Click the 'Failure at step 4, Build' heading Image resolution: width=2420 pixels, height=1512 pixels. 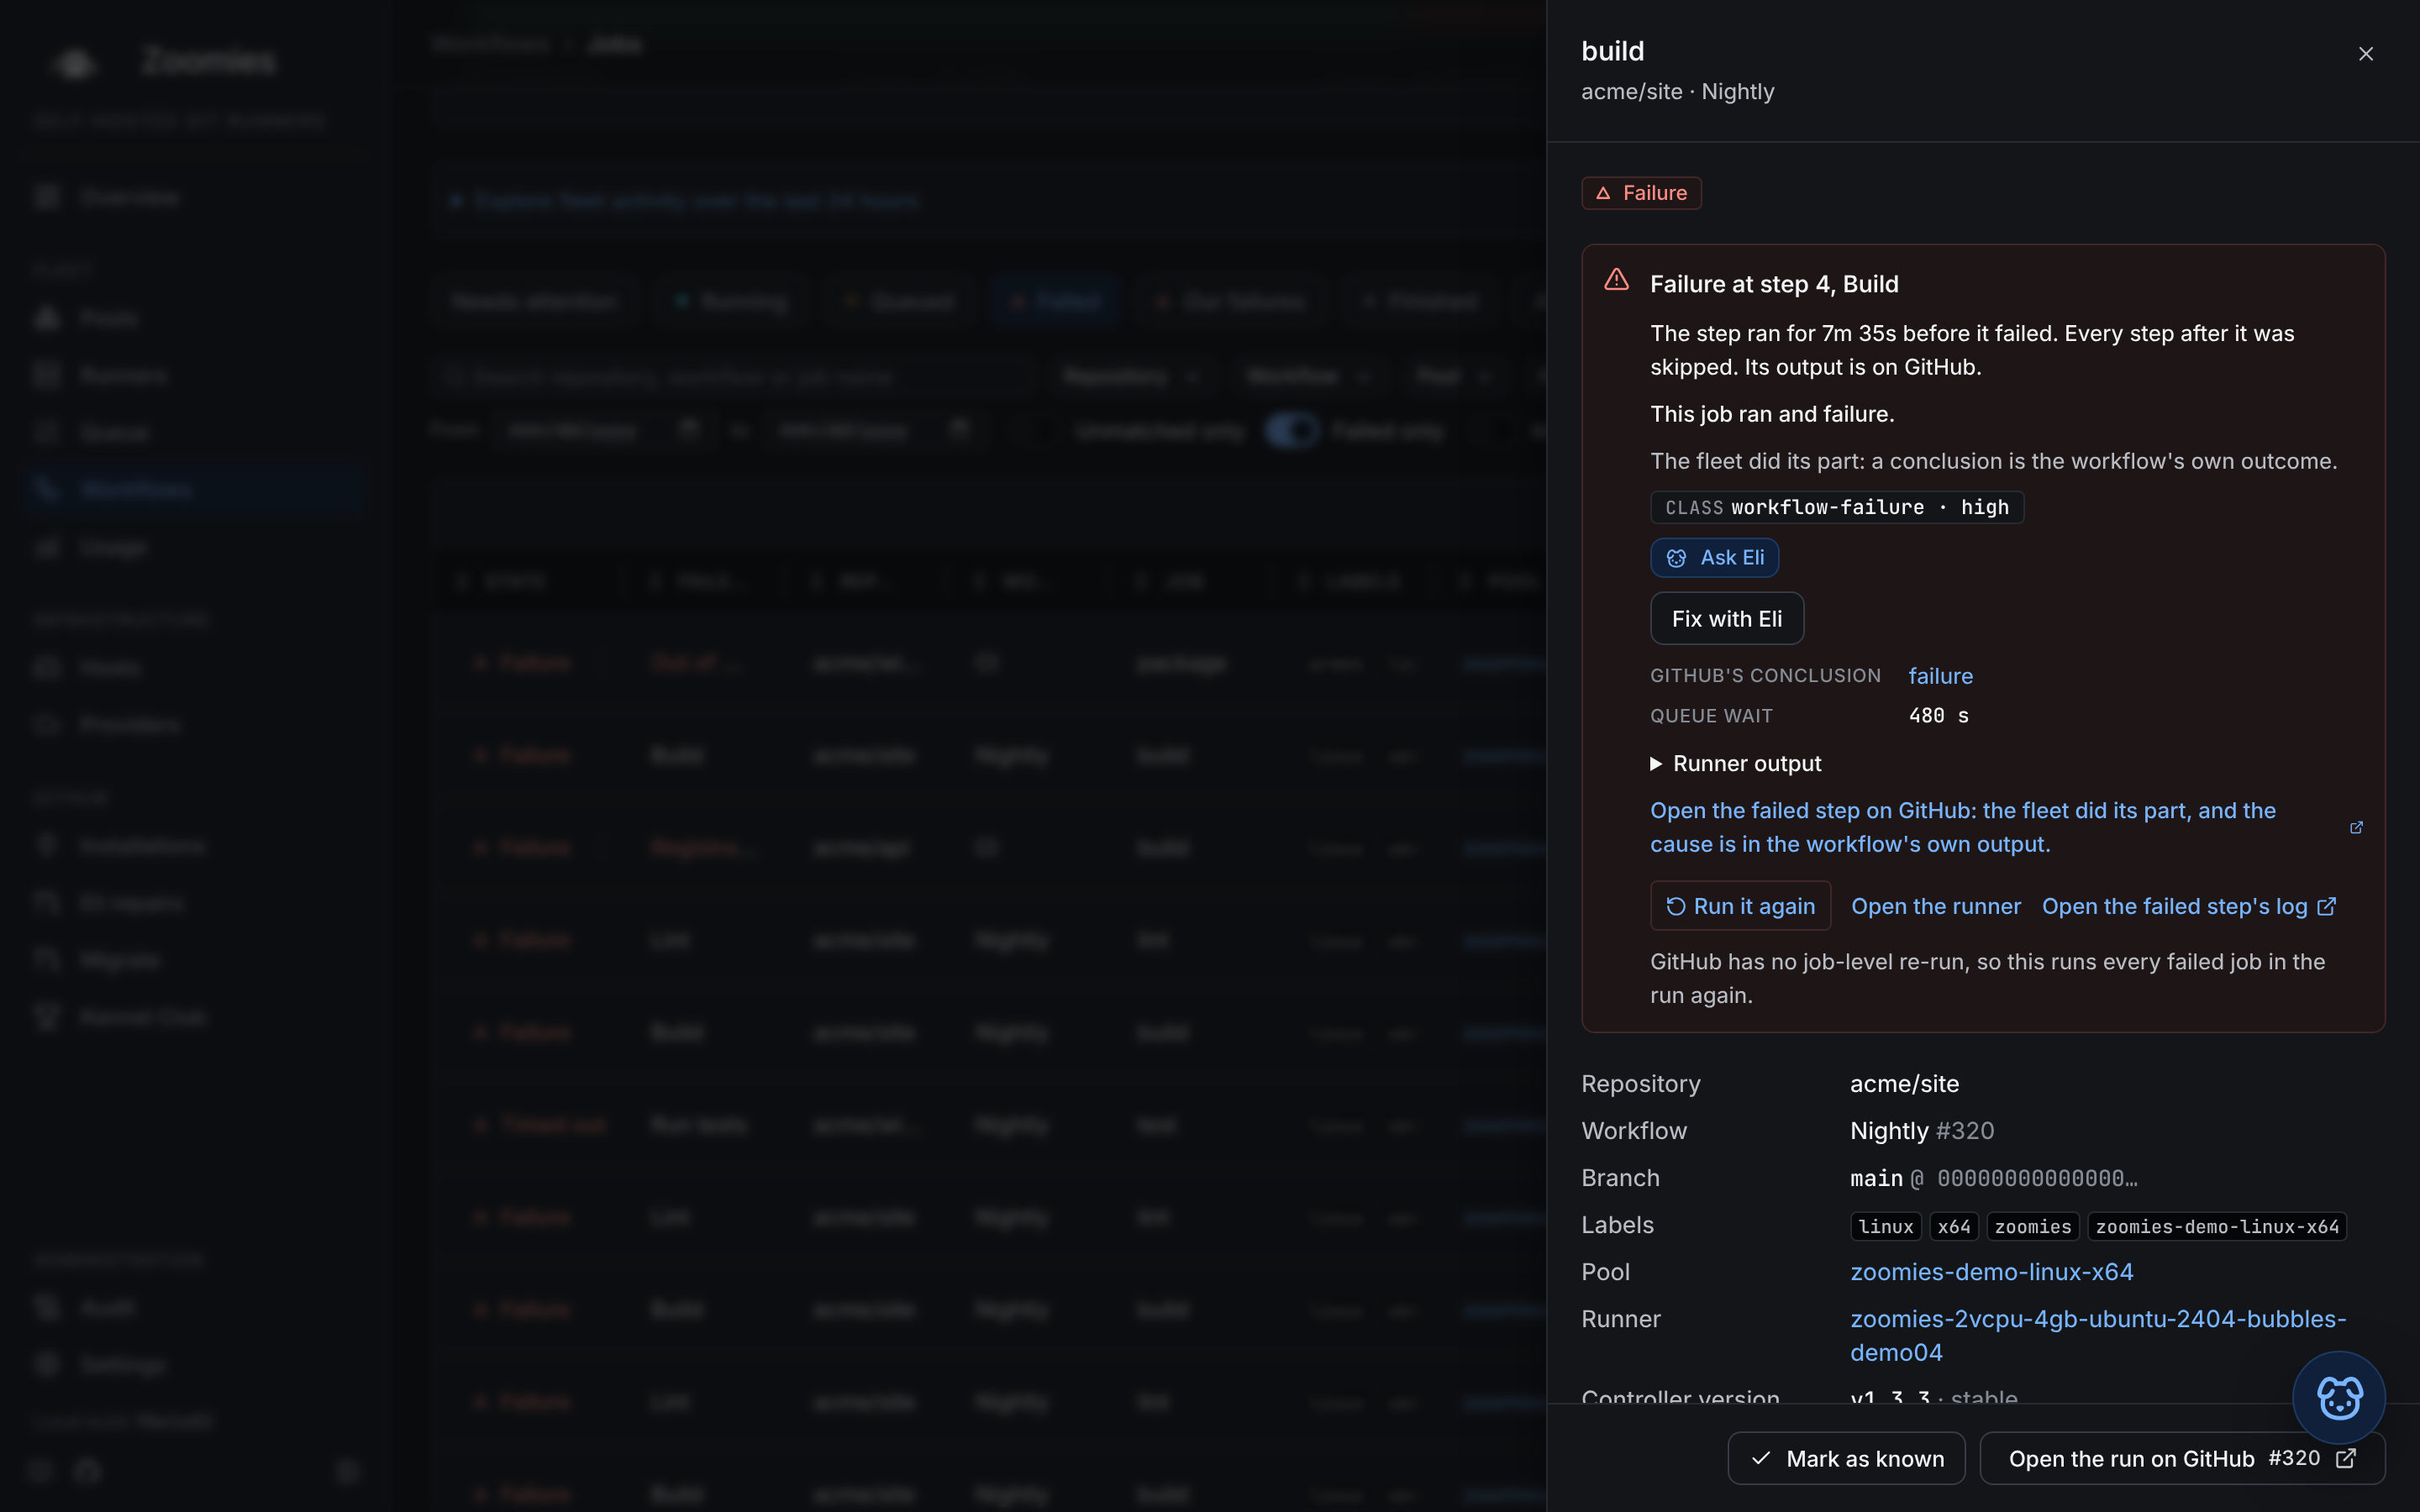point(1774,284)
